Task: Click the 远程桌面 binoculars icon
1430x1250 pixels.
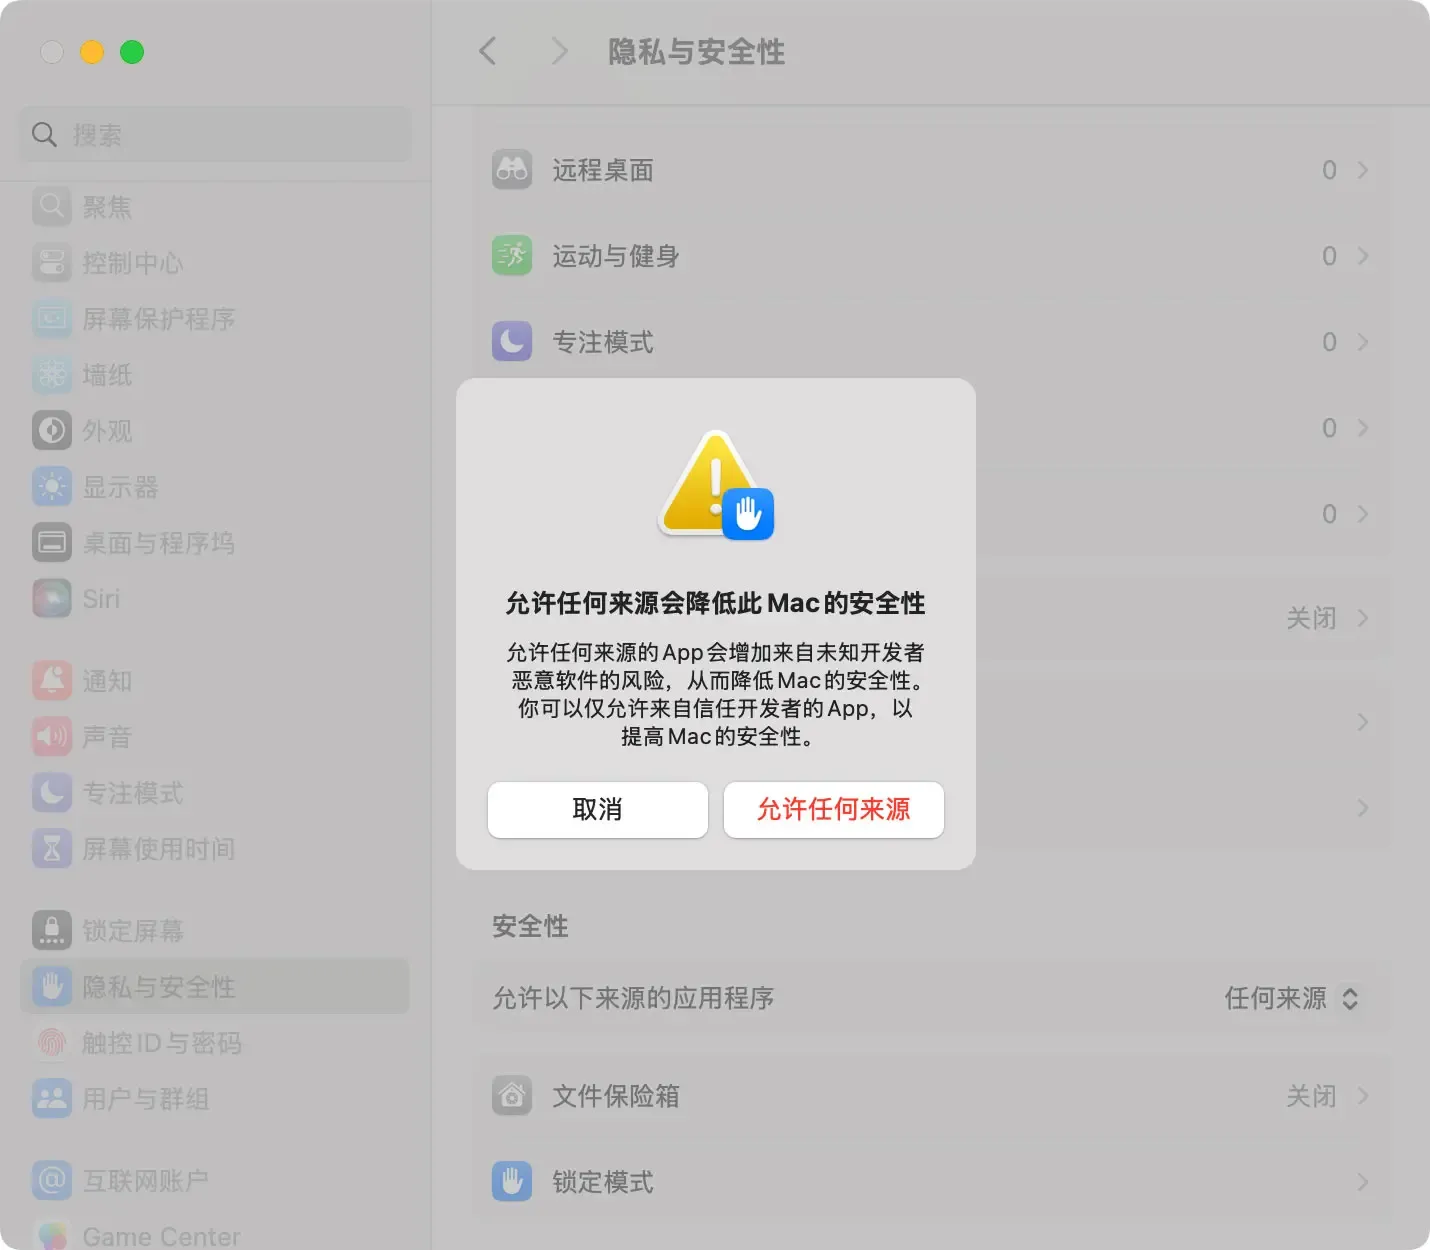Action: [512, 169]
